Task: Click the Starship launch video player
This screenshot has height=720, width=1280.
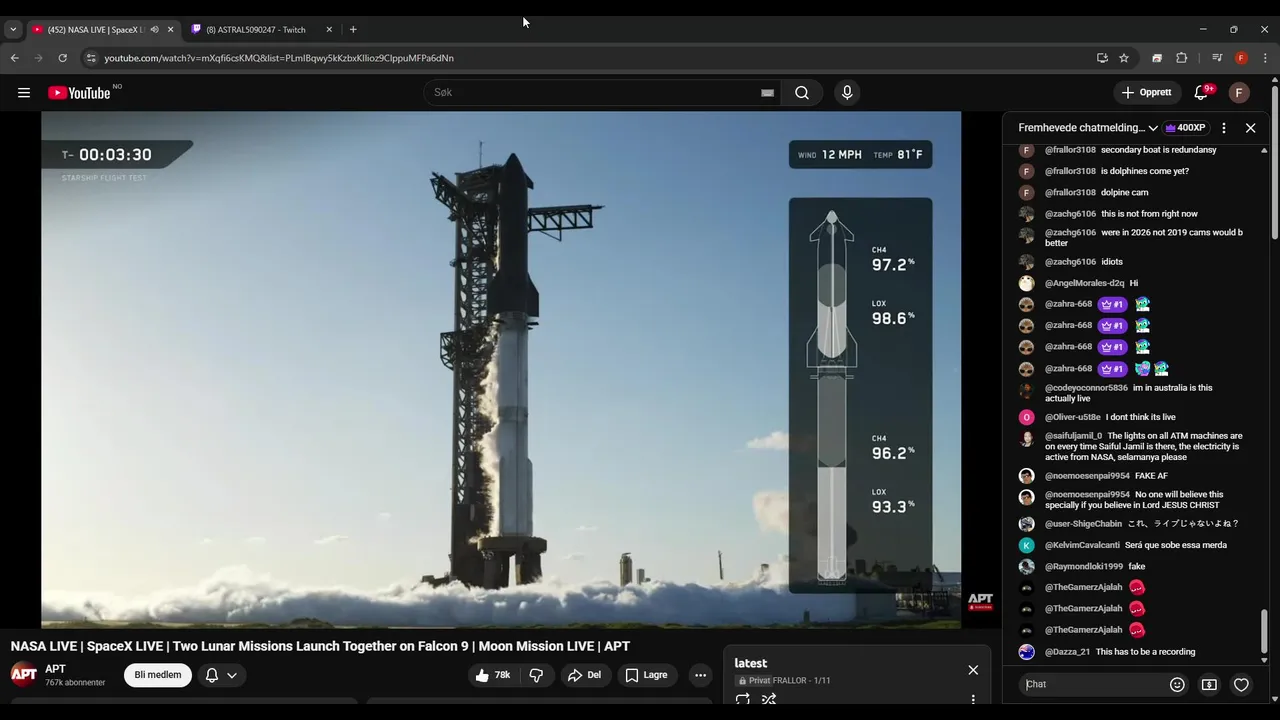Action: click(x=501, y=370)
